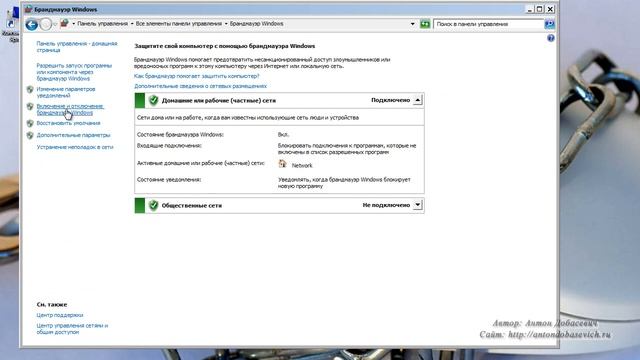Click the Общественные сети header bar

(x=279, y=205)
